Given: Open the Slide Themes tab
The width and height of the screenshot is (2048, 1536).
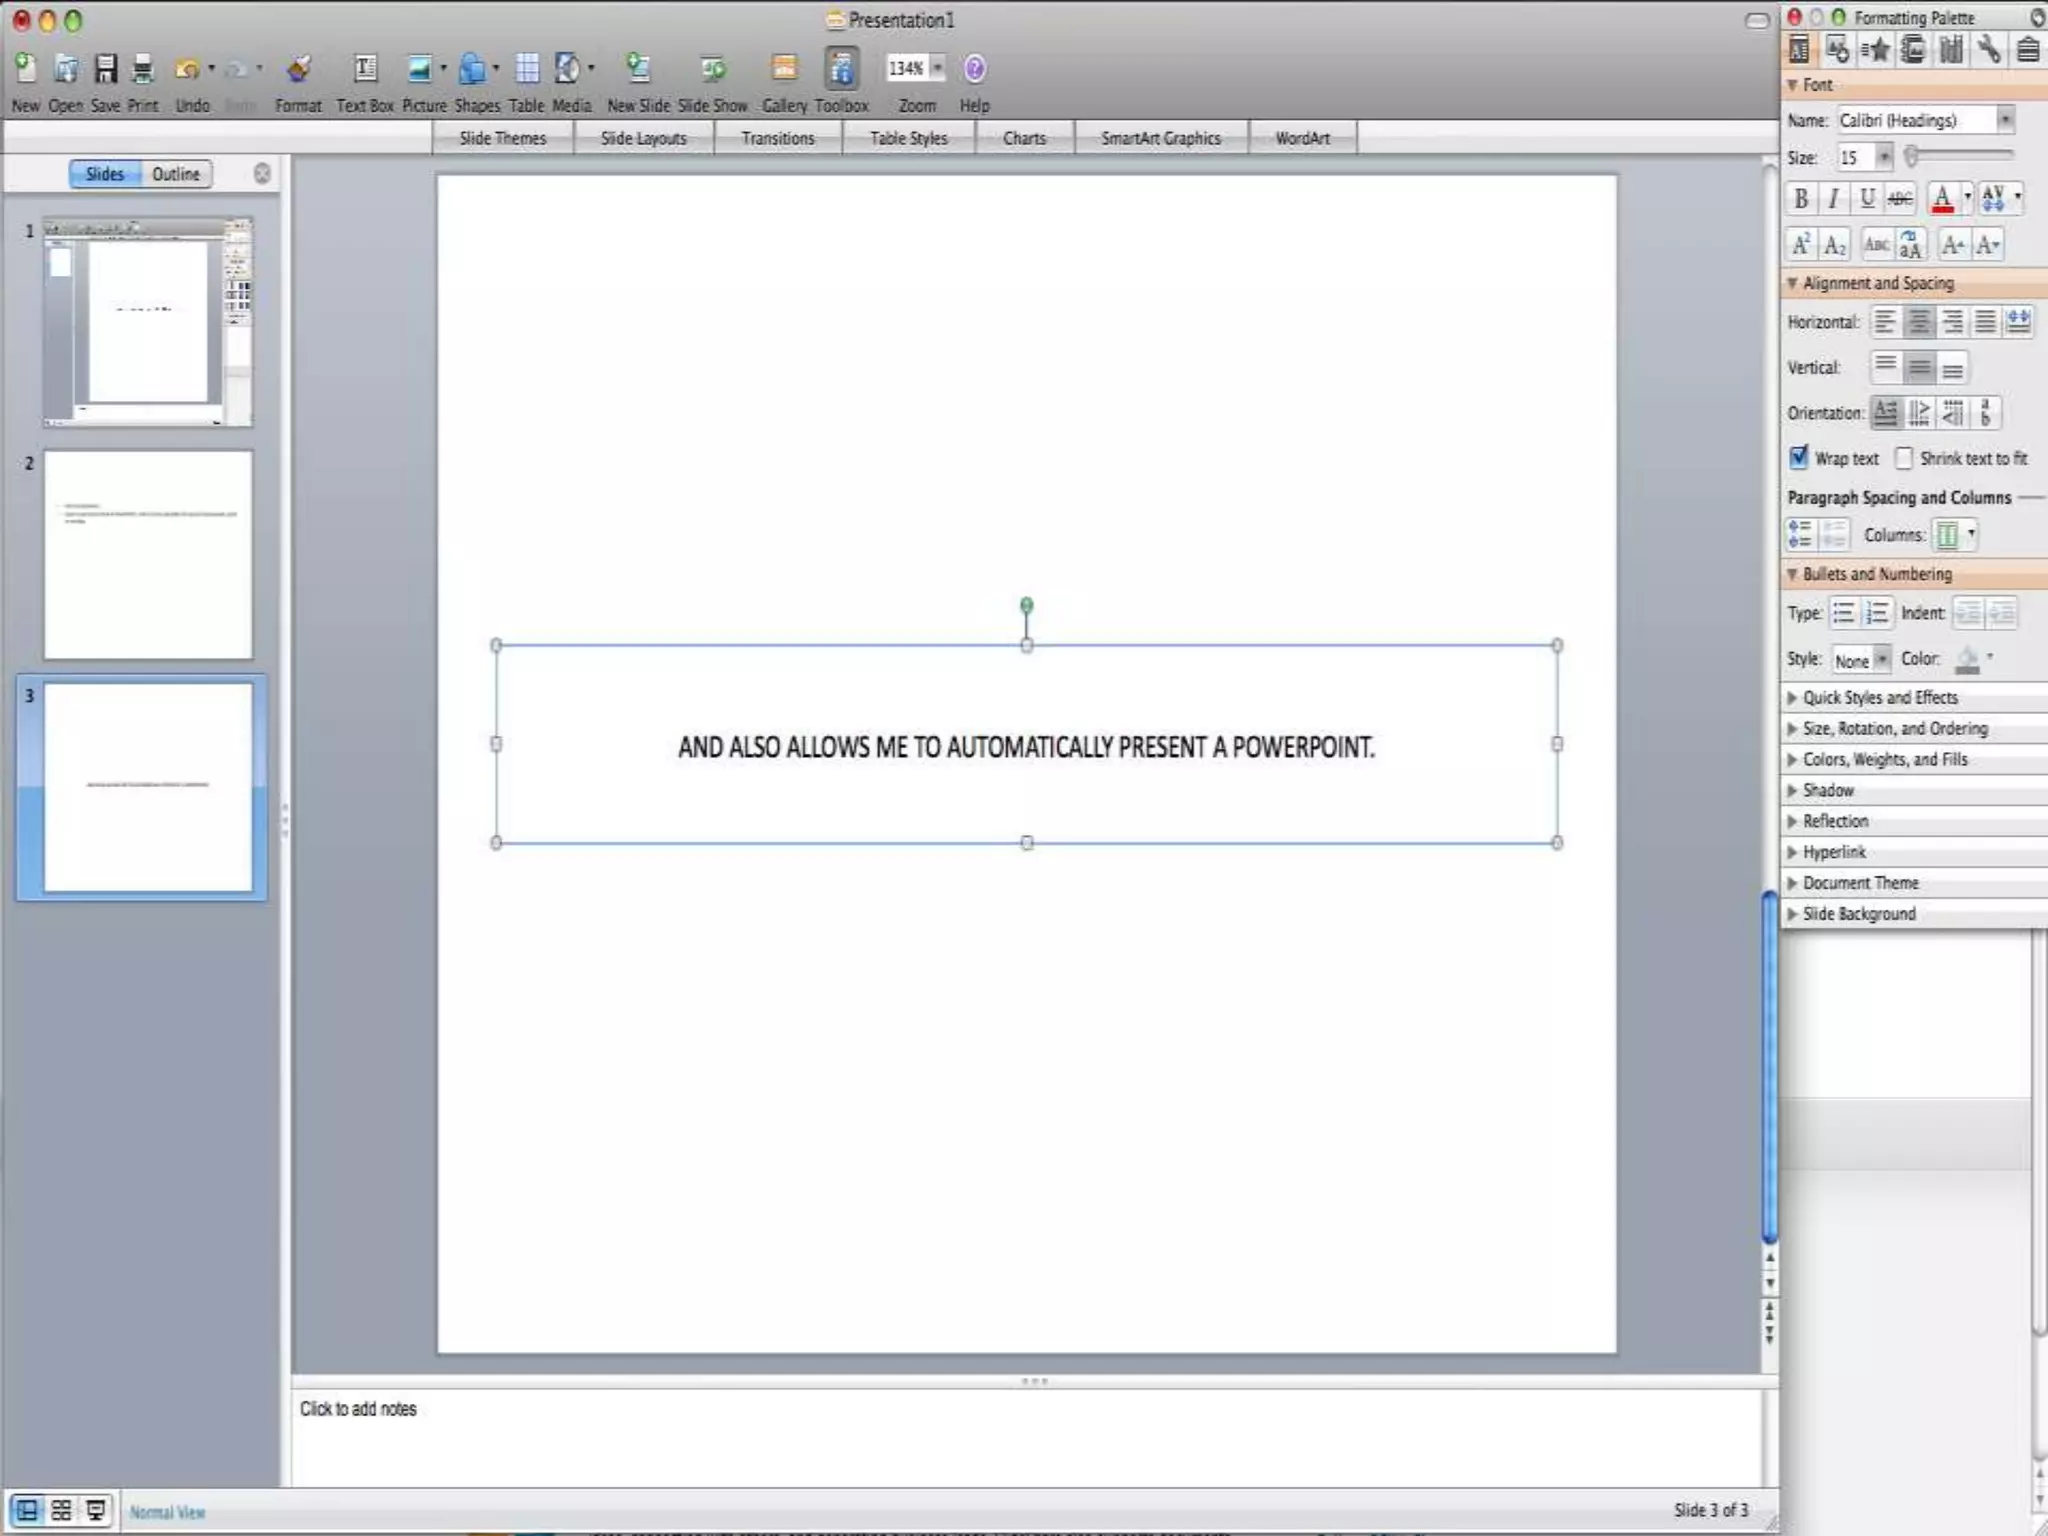Looking at the screenshot, I should [503, 138].
